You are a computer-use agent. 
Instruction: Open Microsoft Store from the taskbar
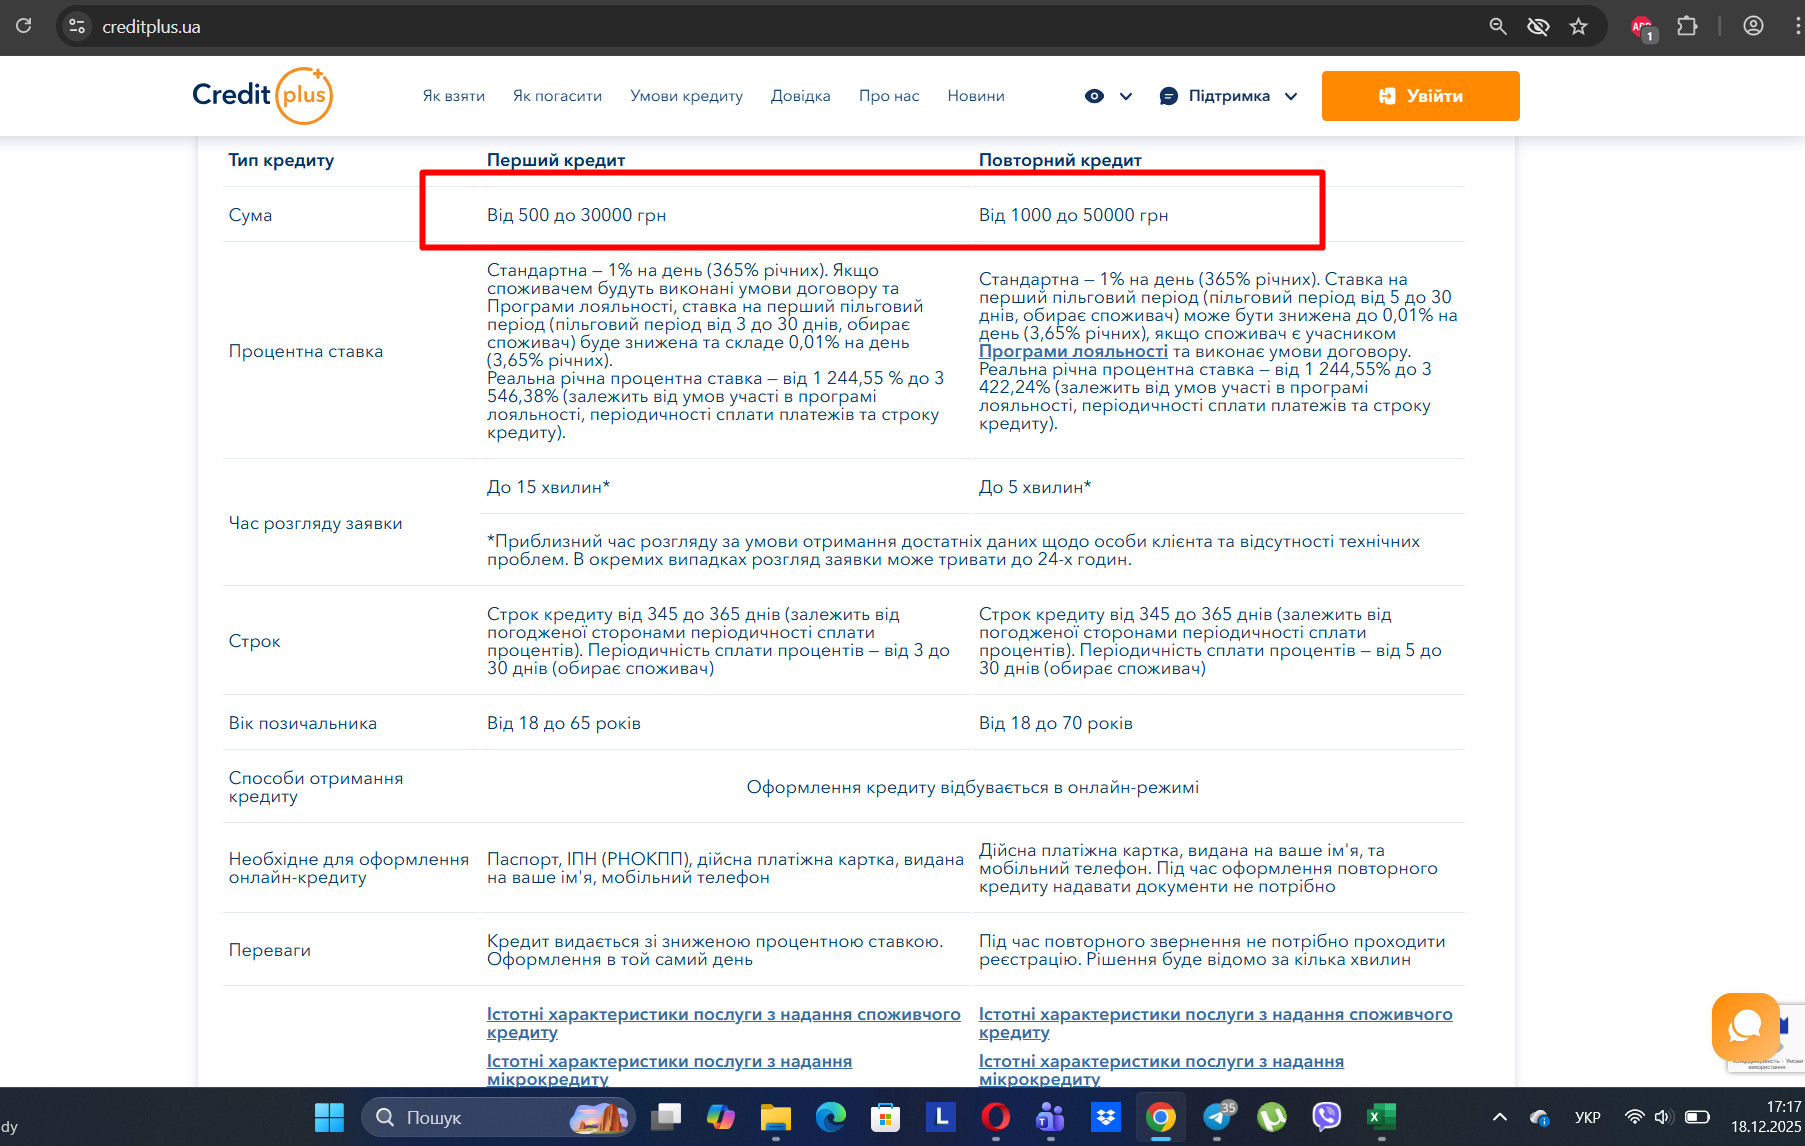tap(885, 1117)
